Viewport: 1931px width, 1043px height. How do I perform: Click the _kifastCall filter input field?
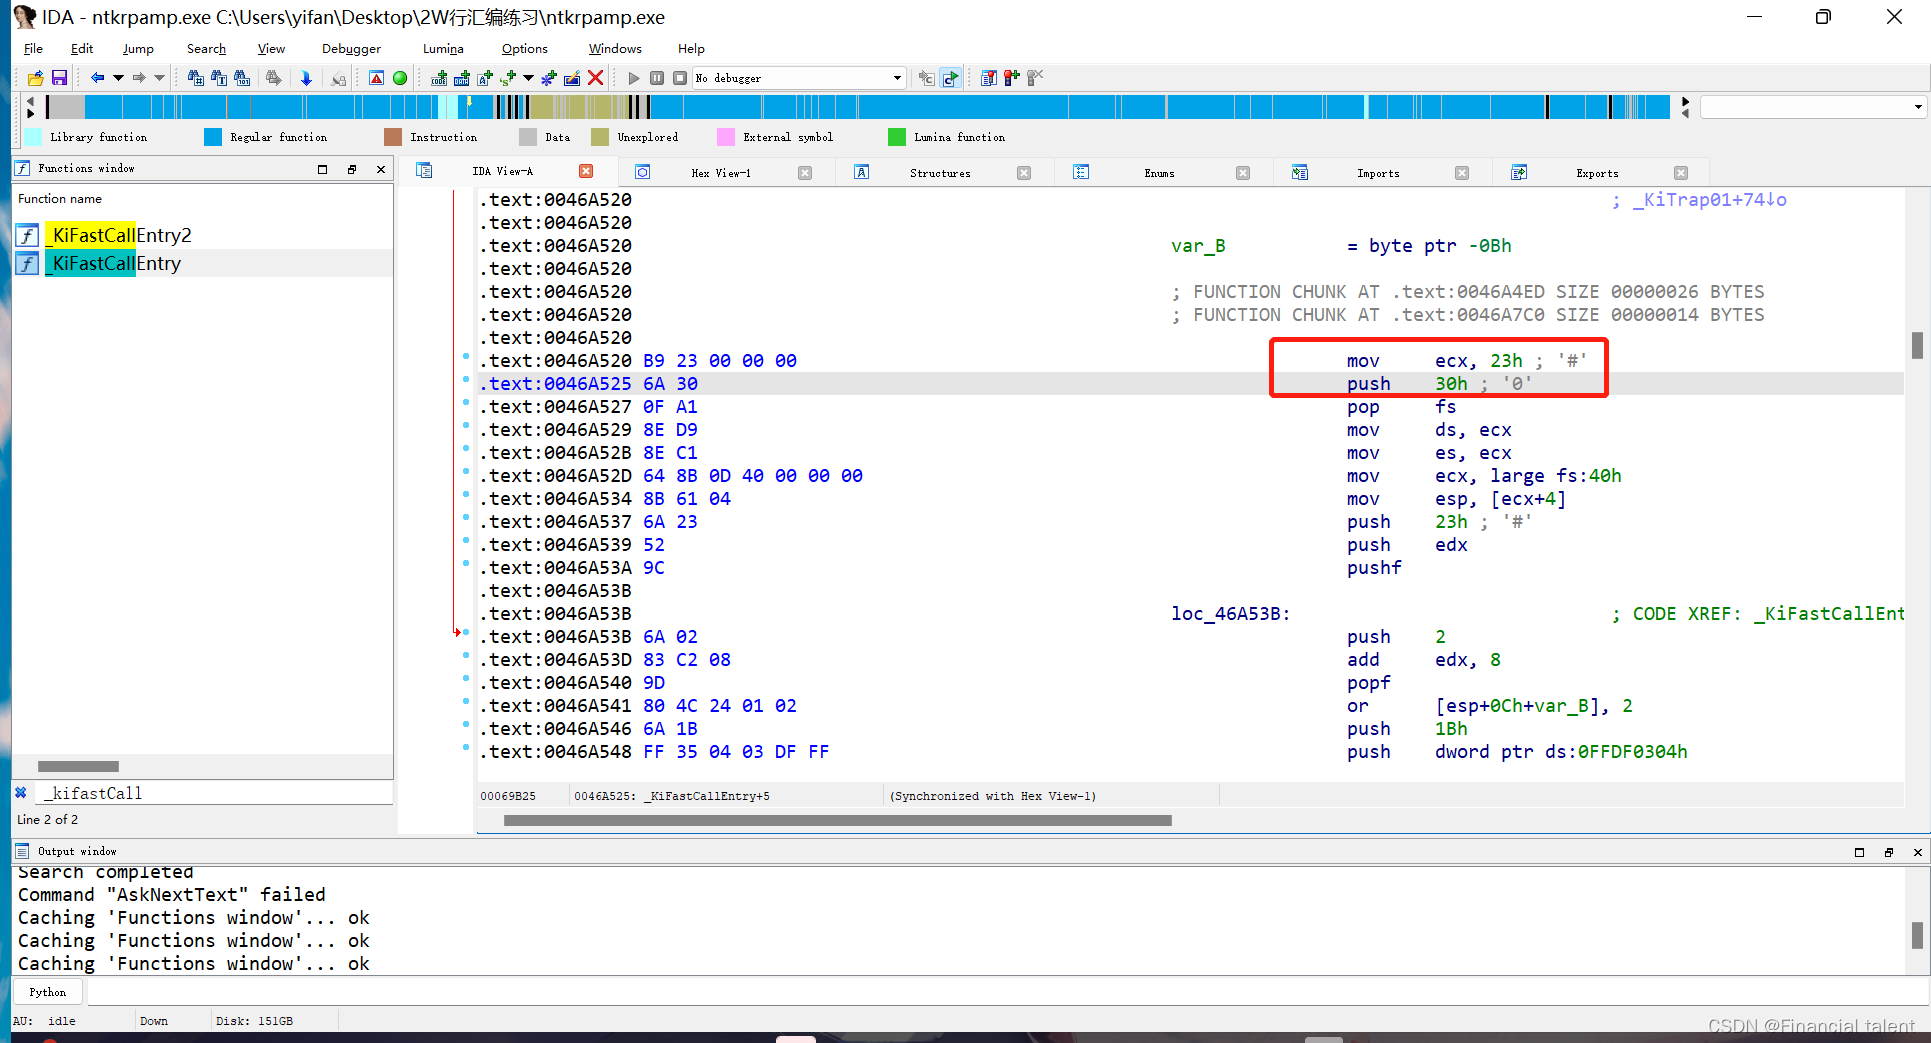pos(214,793)
